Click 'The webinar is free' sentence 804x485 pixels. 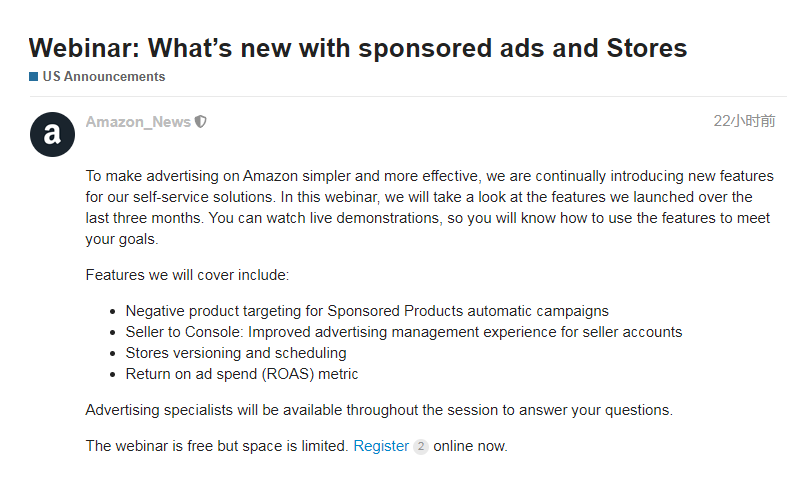click(217, 446)
